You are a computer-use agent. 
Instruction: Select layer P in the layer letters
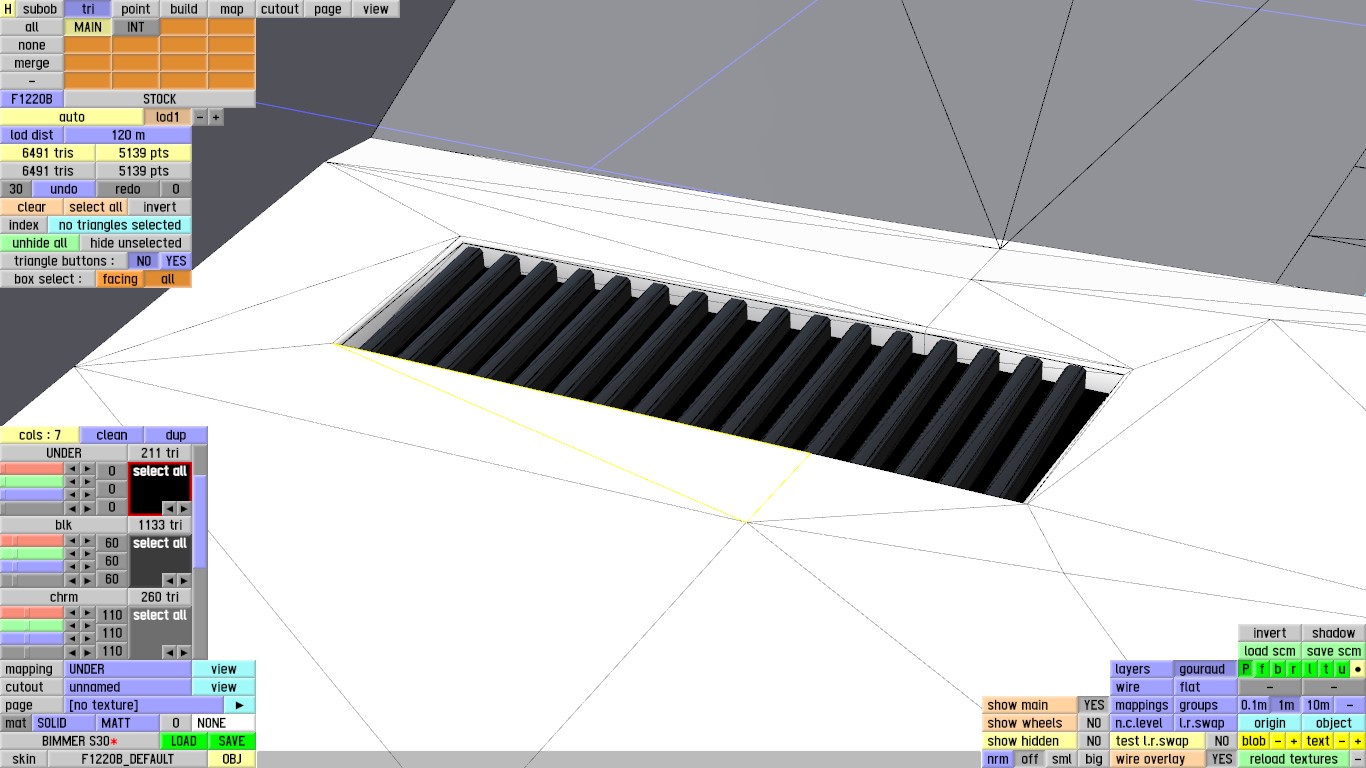pyautogui.click(x=1246, y=669)
